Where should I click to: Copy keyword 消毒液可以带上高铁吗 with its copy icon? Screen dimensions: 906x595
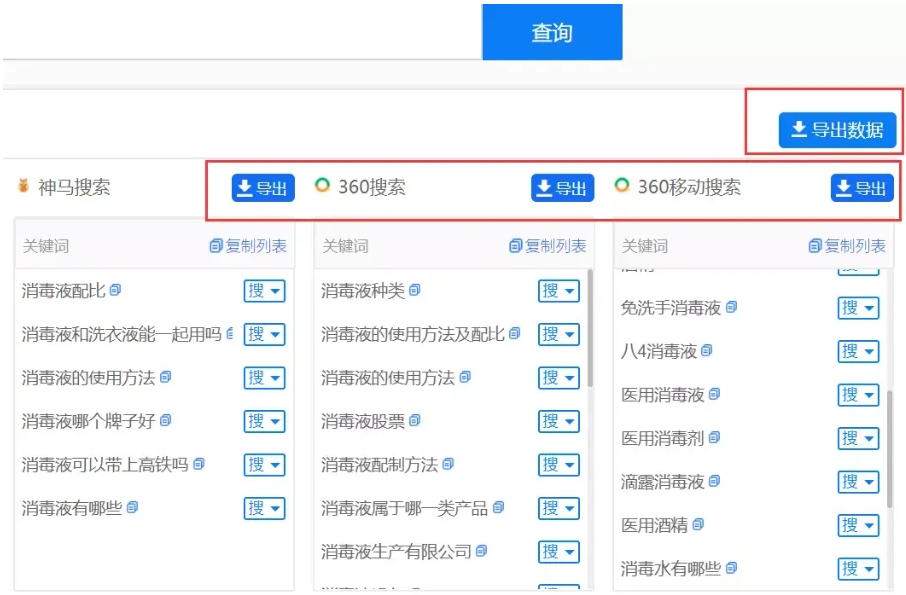pyautogui.click(x=199, y=463)
